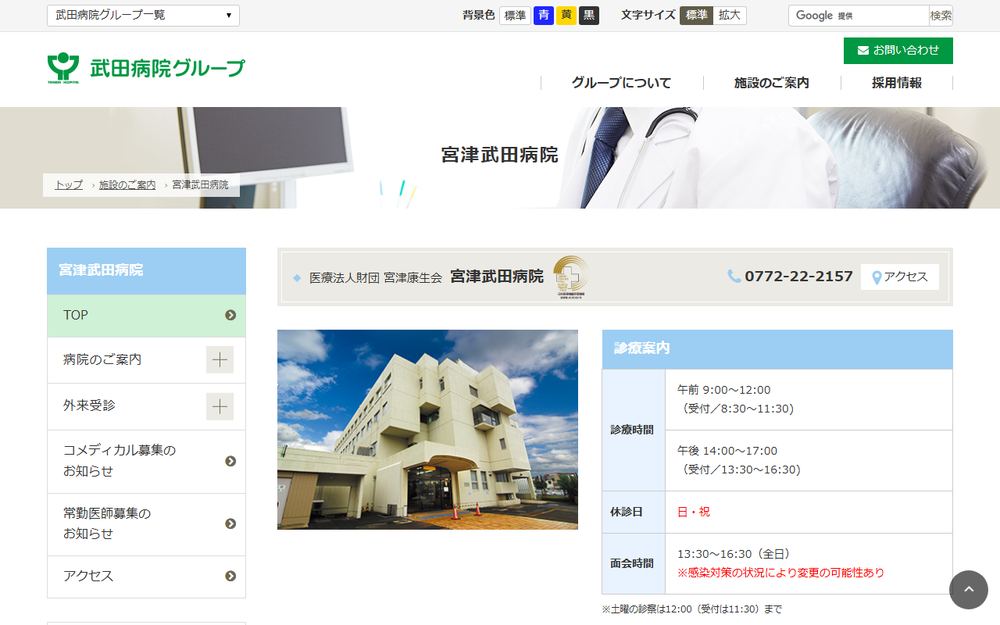1000x625 pixels.
Task: Click the hospital building photo
Action: coord(427,430)
